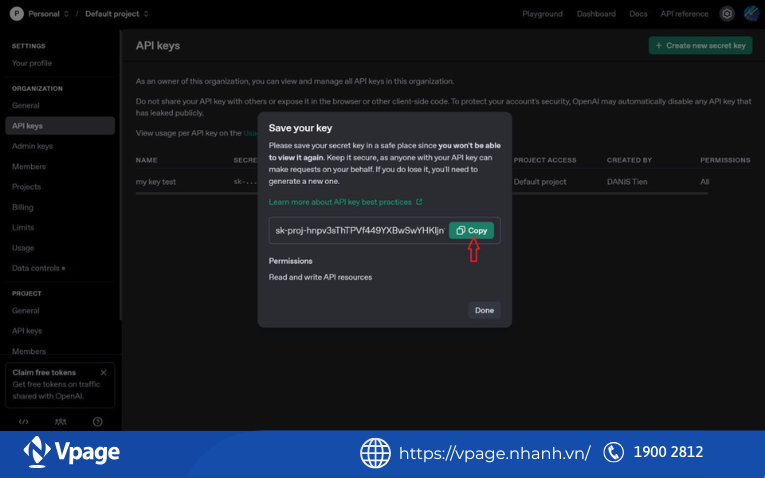The image size is (765, 478).
Task: Click the CREATED BY column header
Action: tap(629, 160)
